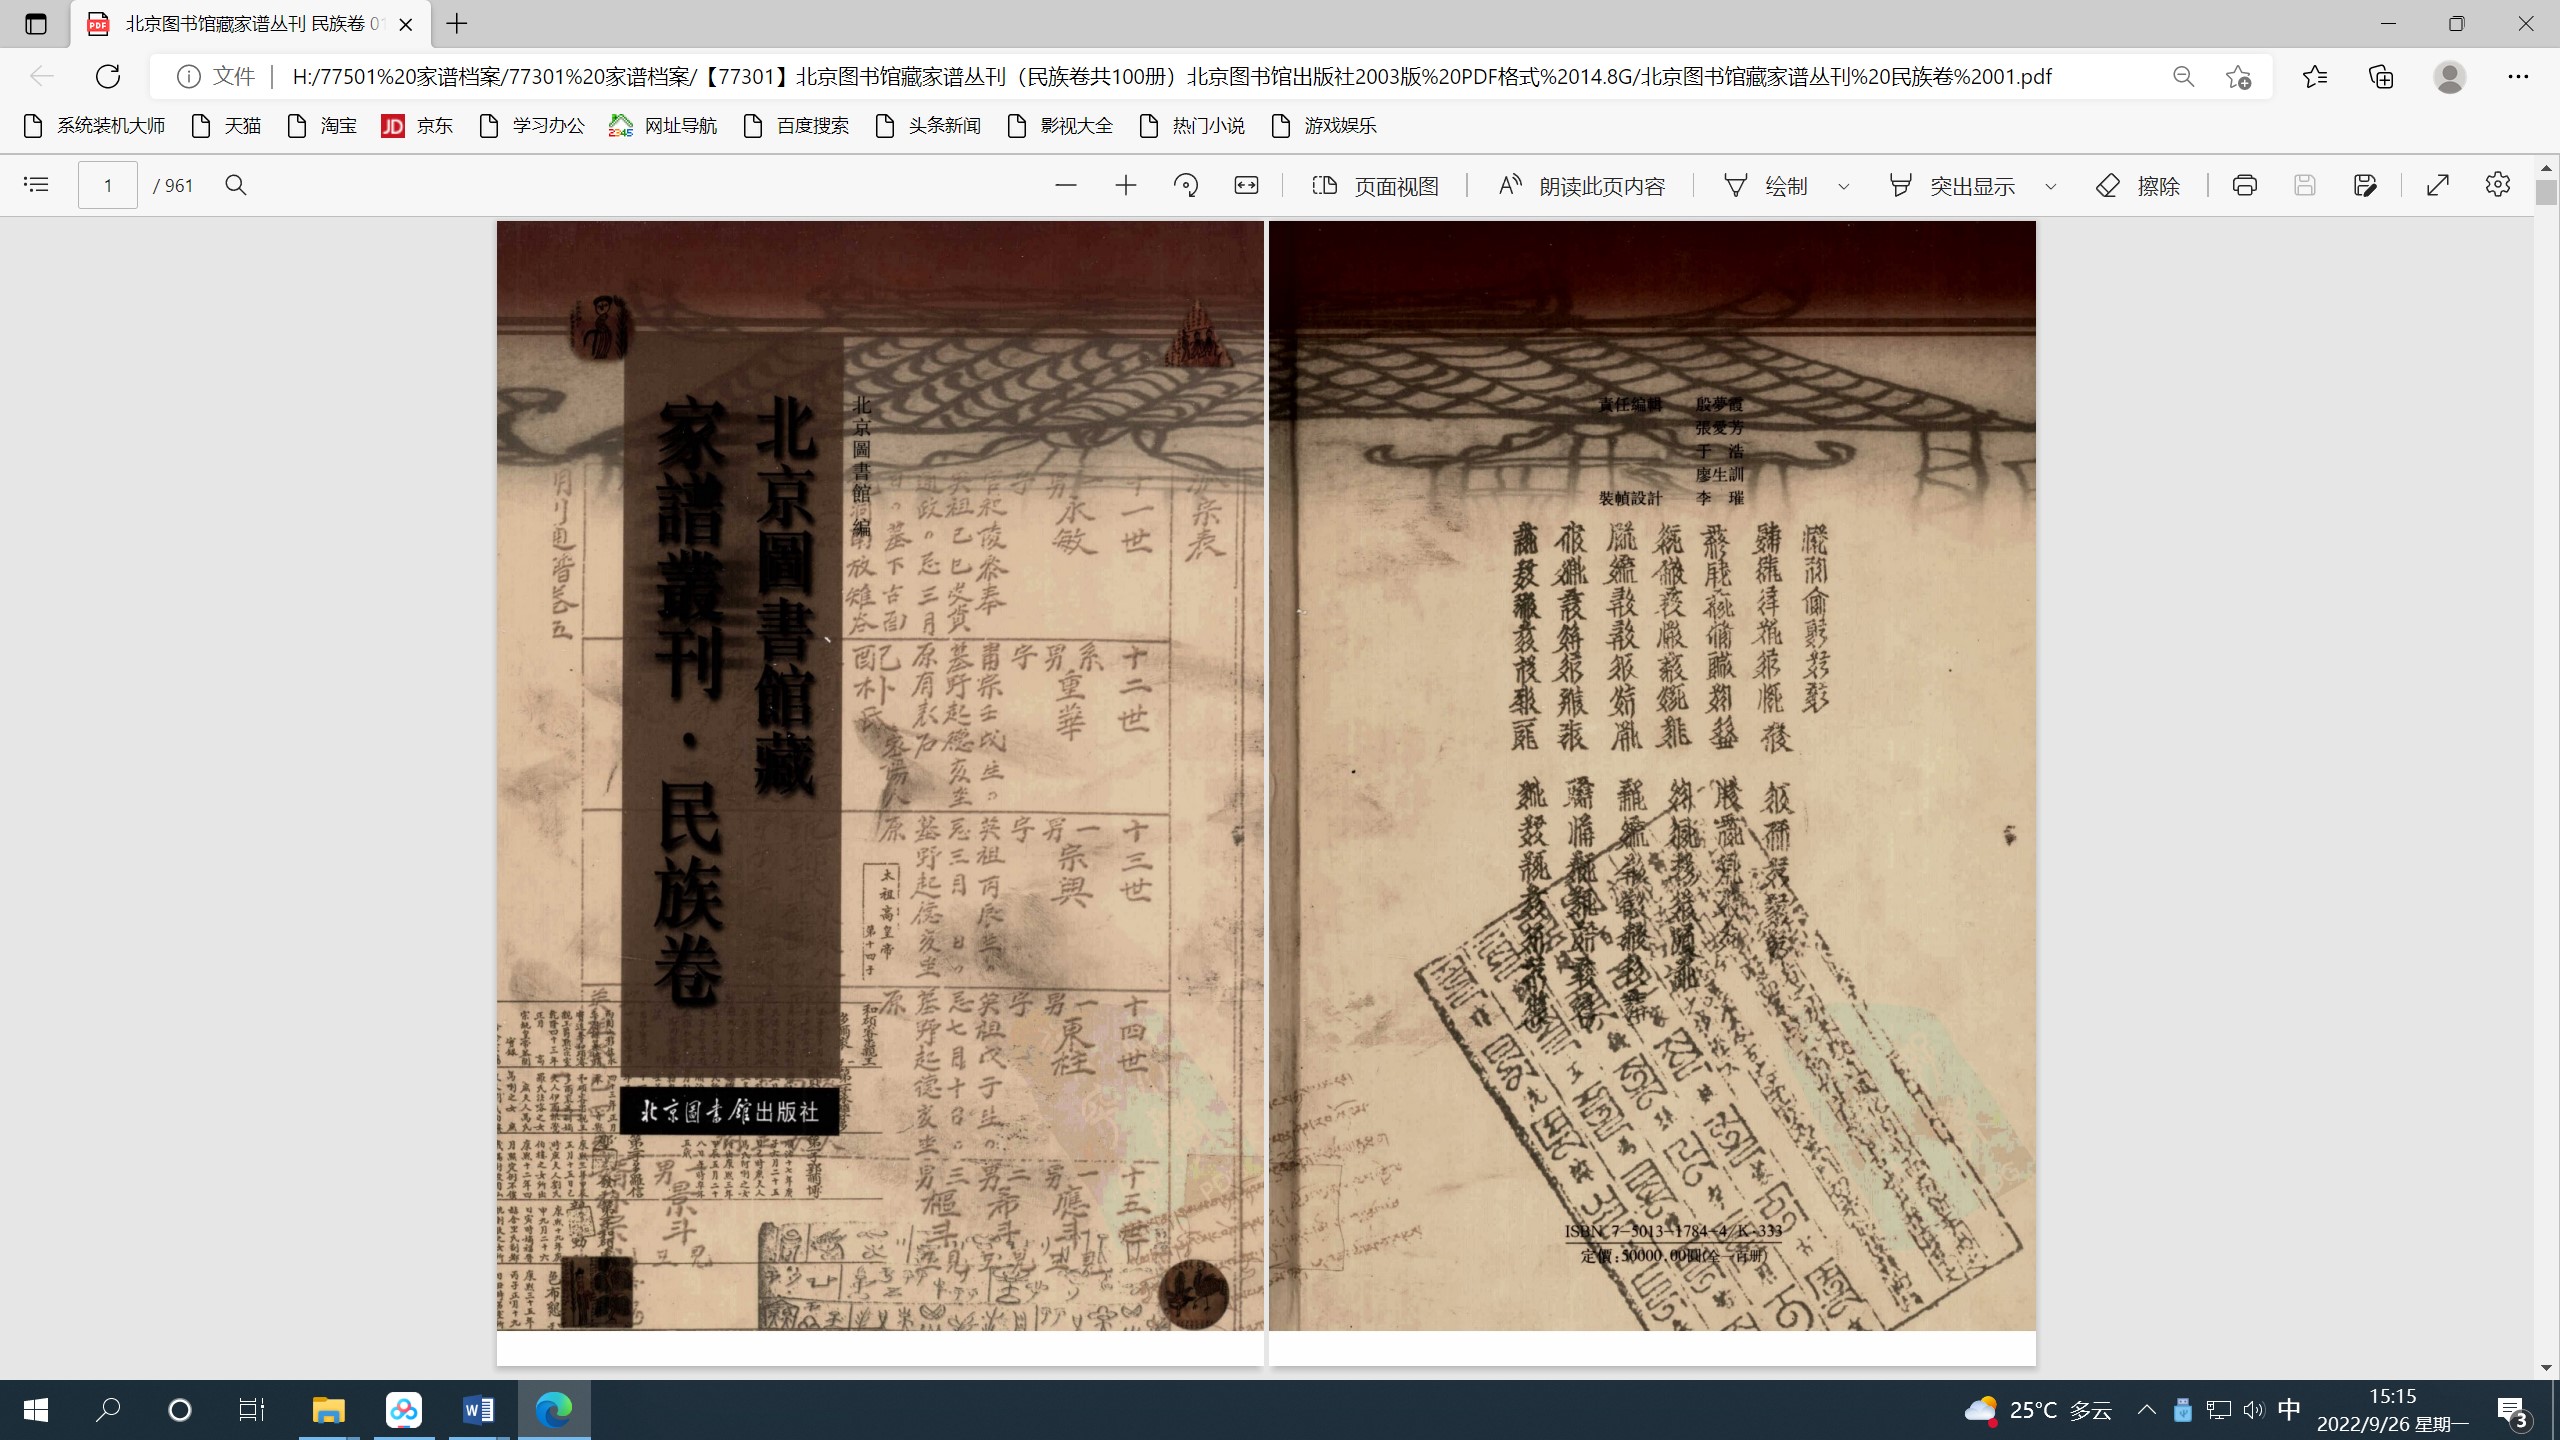Open the Collections panel
The image size is (2560, 1440).
(x=2382, y=77)
